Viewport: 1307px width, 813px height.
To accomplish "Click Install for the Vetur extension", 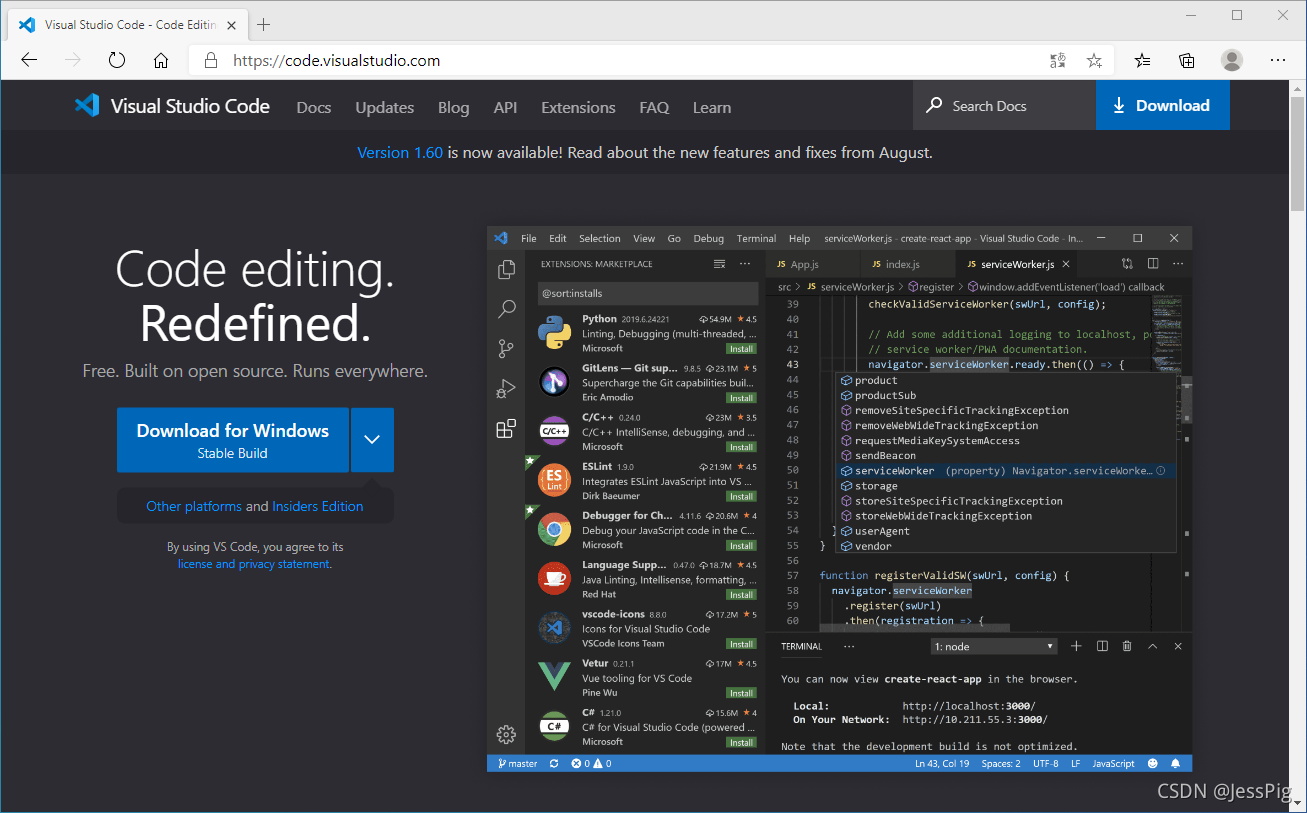I will click(741, 693).
